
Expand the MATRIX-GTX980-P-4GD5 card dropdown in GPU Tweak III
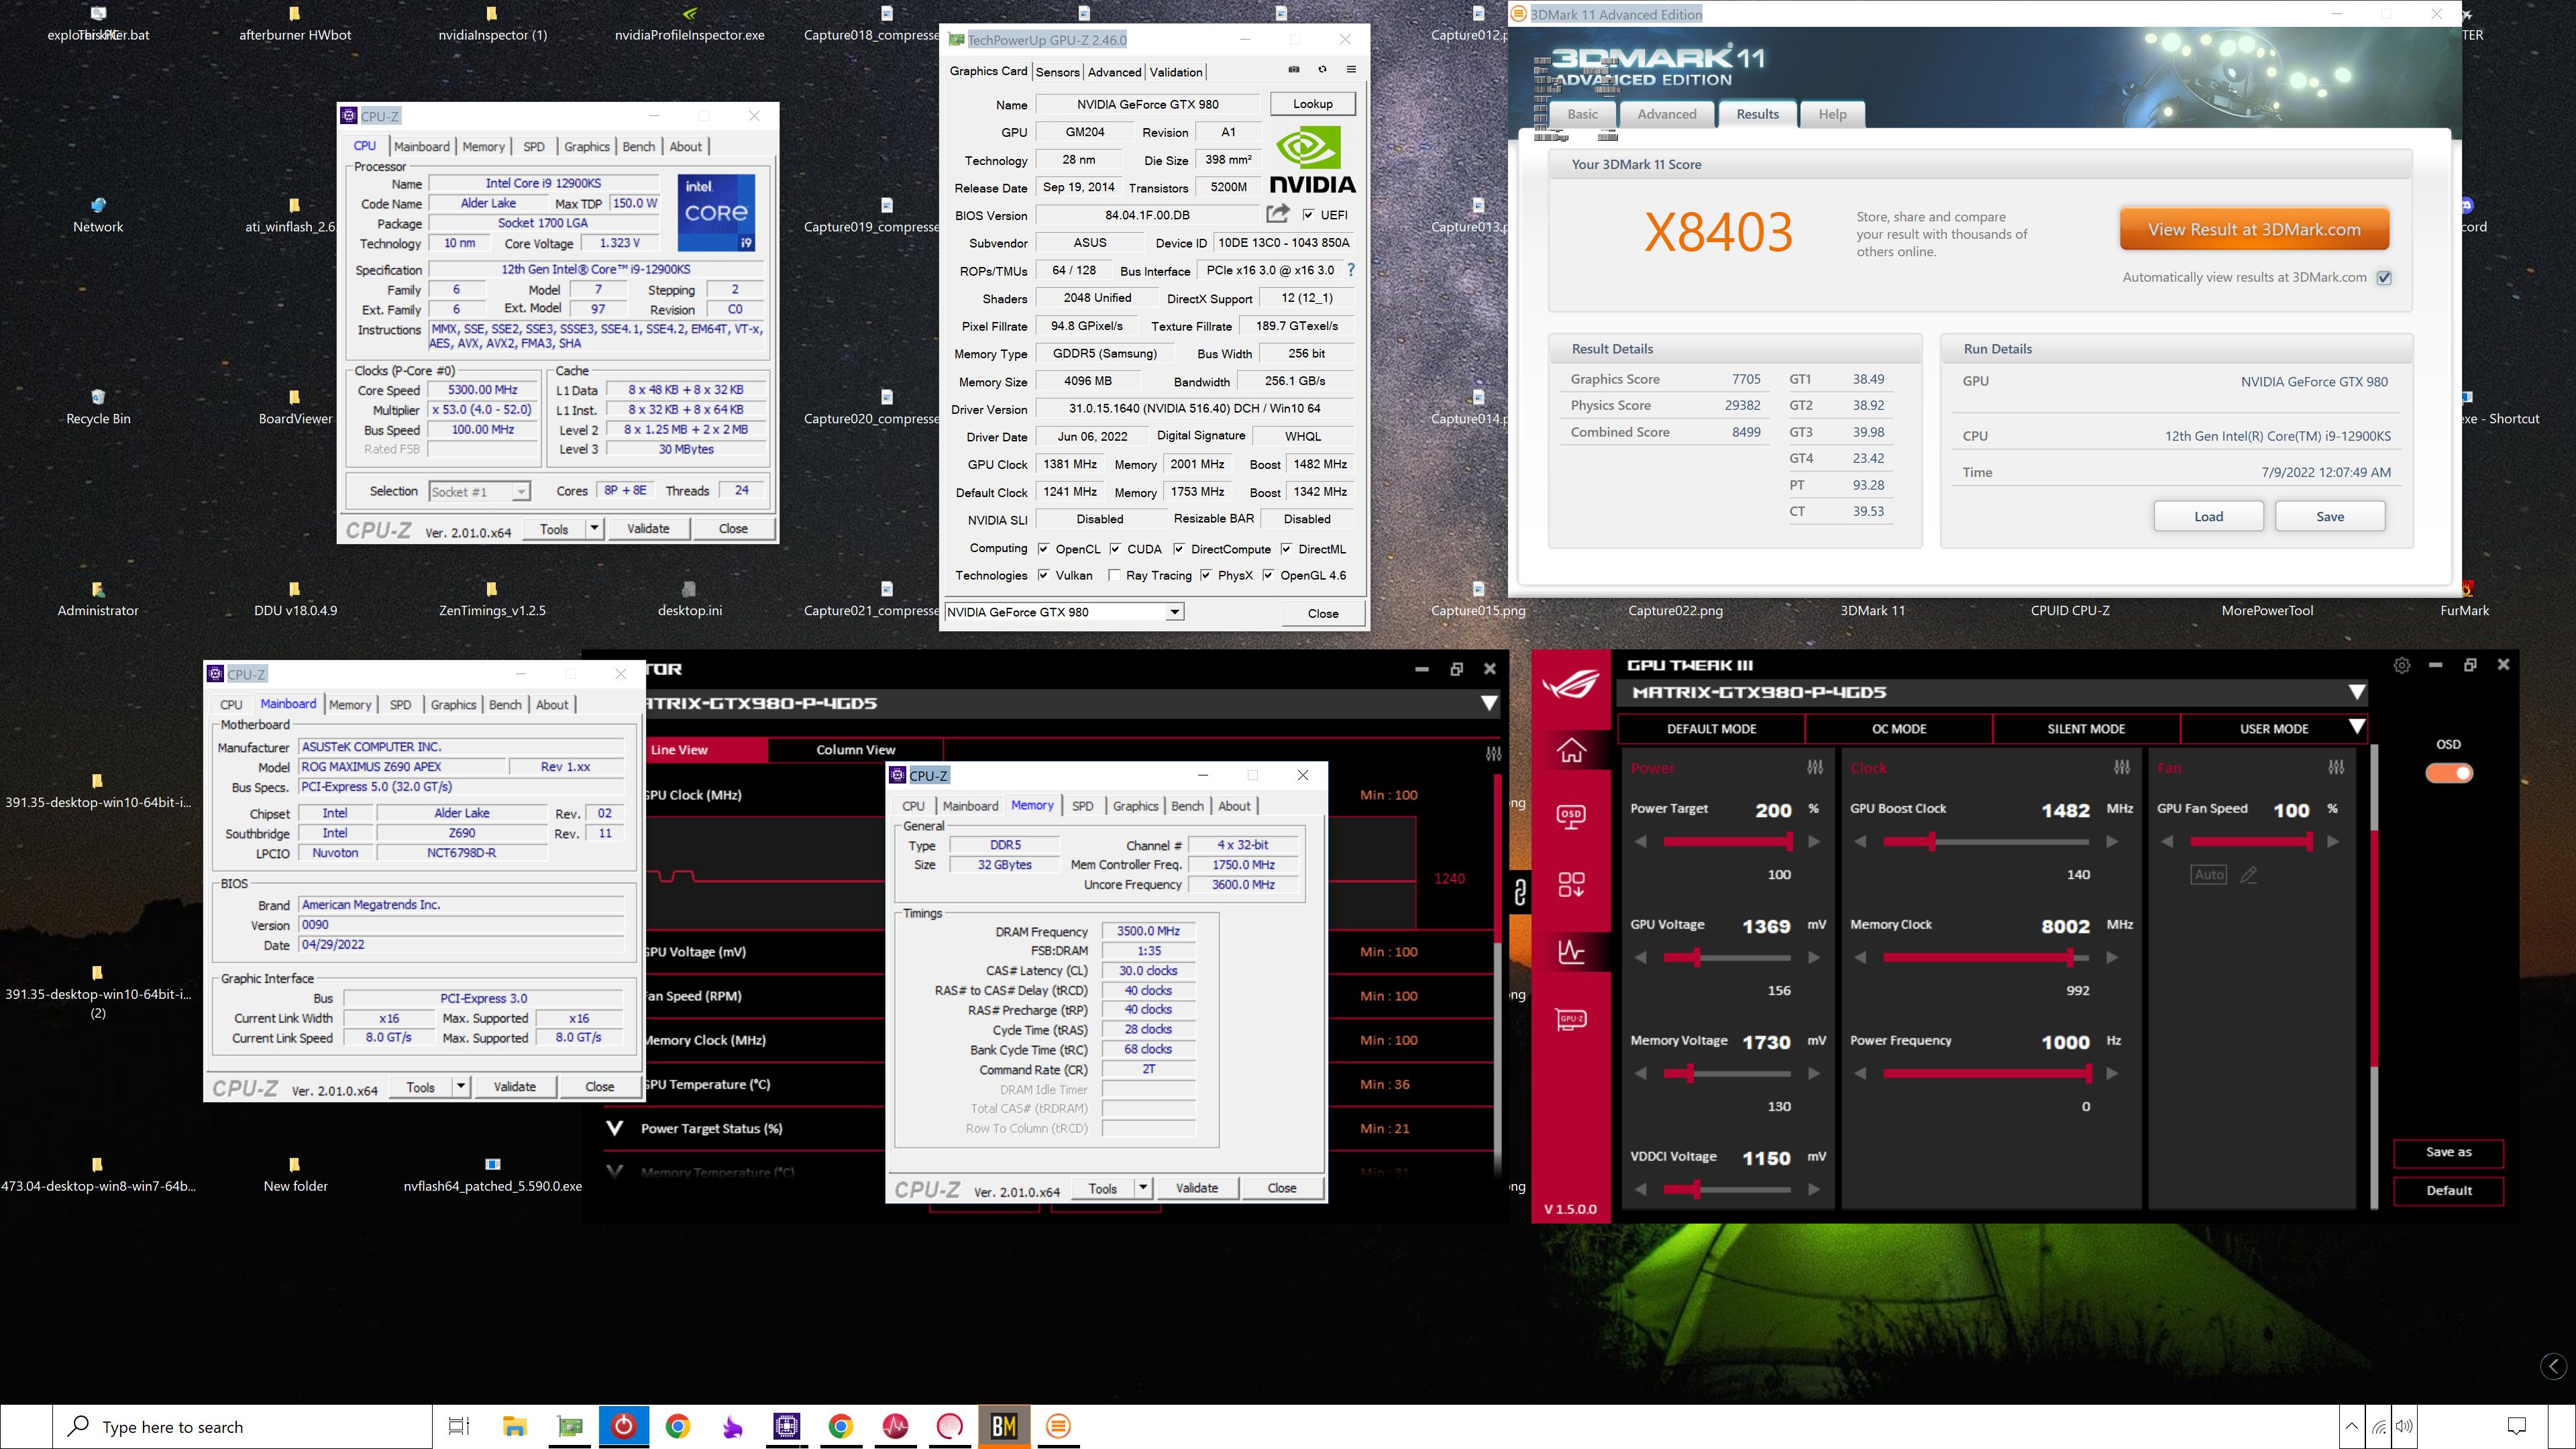pos(2356,692)
